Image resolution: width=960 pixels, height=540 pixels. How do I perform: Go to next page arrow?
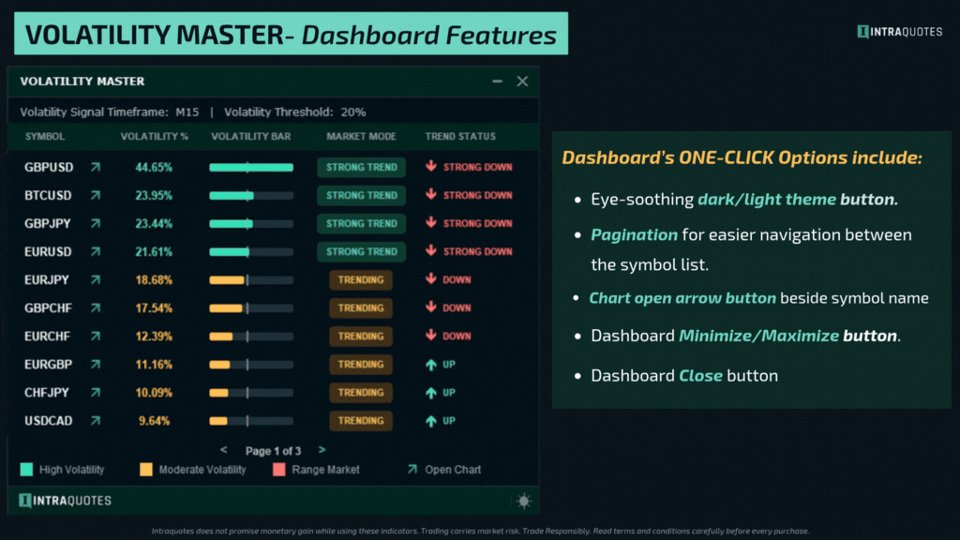click(x=322, y=450)
